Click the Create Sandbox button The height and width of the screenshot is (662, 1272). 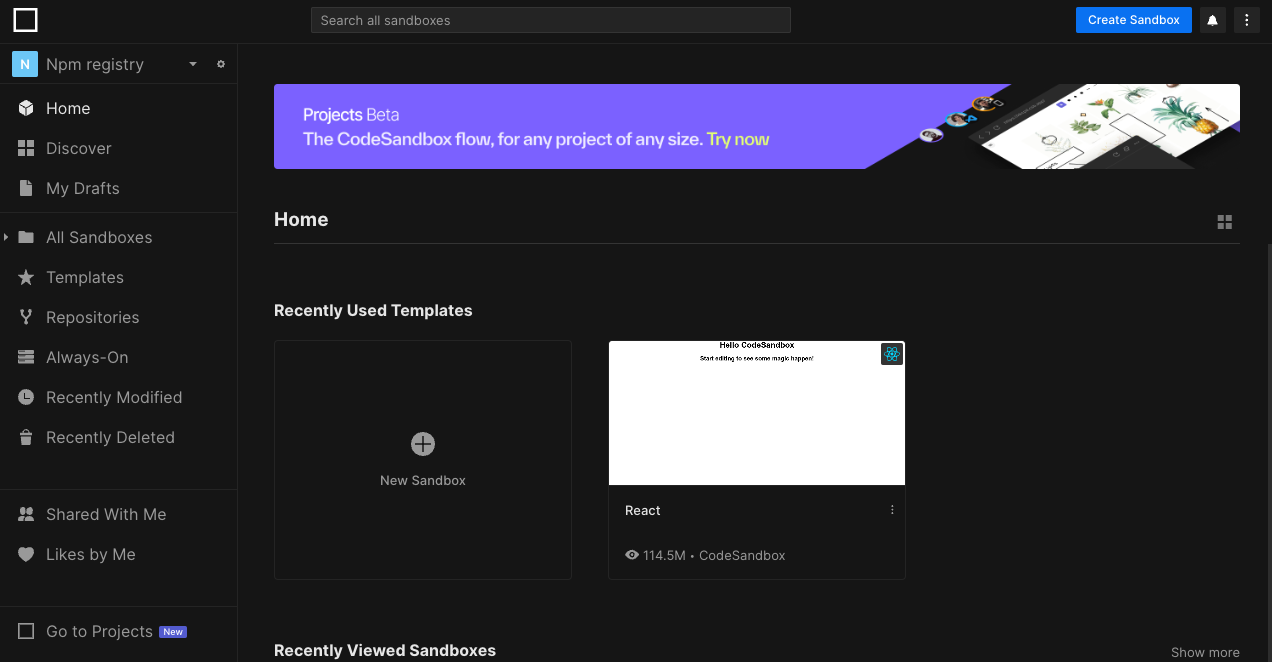click(1134, 20)
